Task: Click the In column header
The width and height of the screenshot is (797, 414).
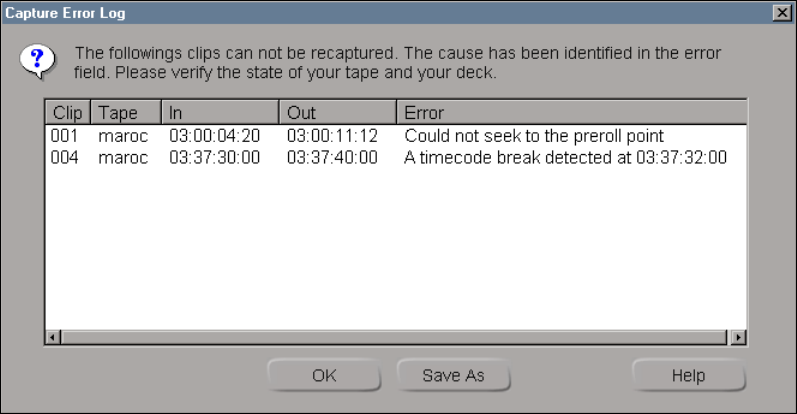Action: [219, 113]
